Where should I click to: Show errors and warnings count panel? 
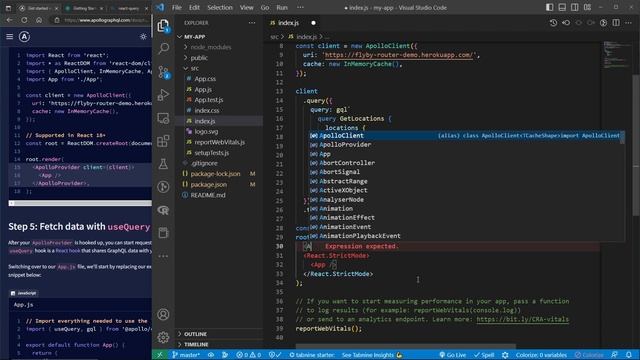point(249,355)
